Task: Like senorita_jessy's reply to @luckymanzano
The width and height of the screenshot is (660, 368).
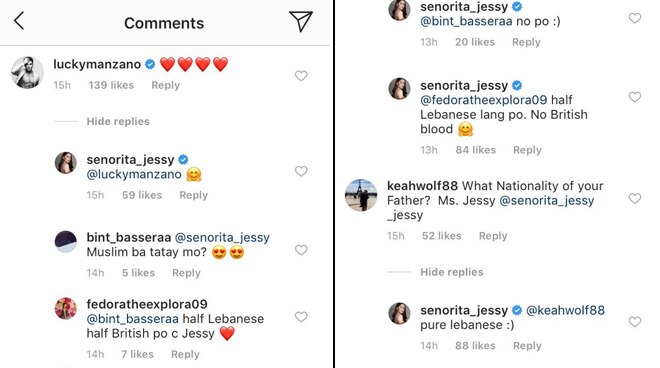Action: (x=301, y=171)
